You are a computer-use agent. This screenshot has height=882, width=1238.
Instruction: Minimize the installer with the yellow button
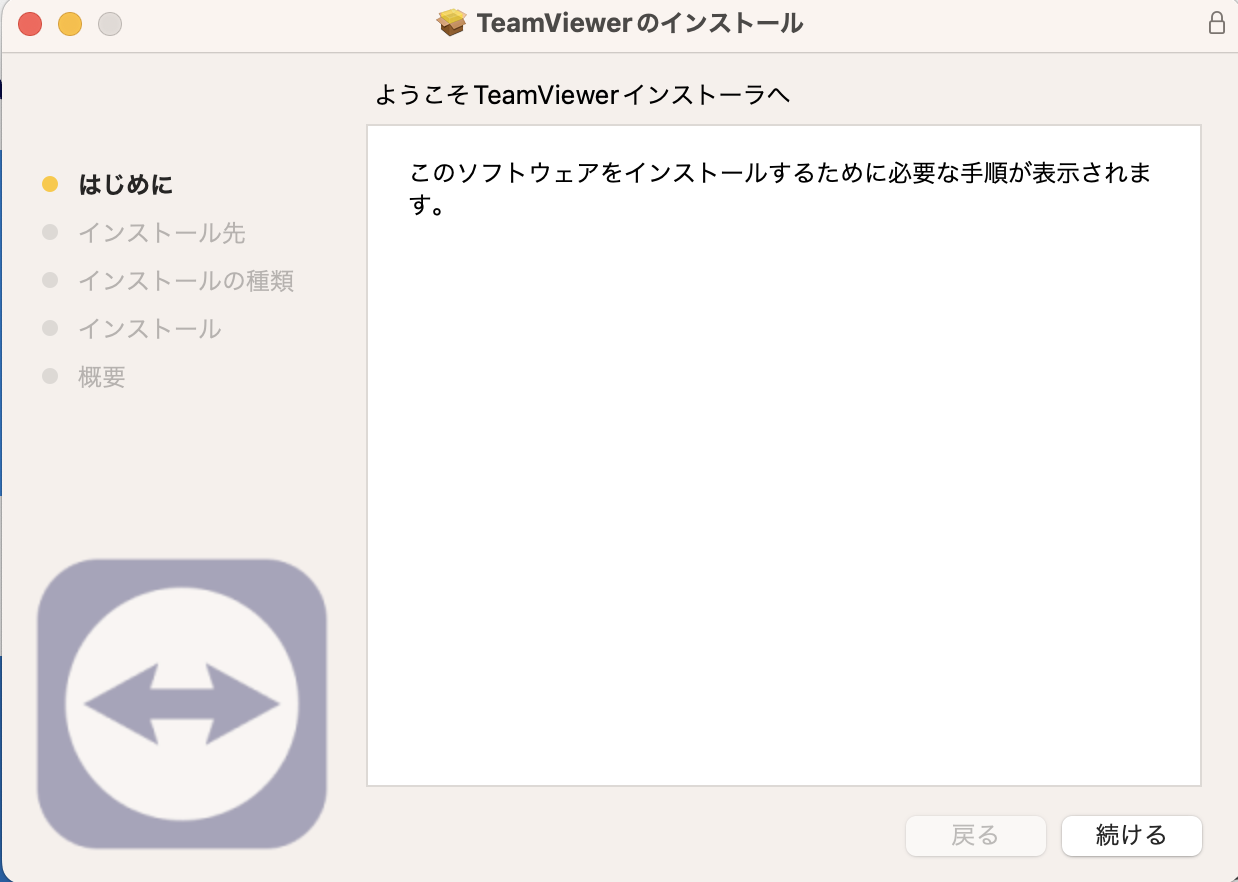pyautogui.click(x=70, y=23)
